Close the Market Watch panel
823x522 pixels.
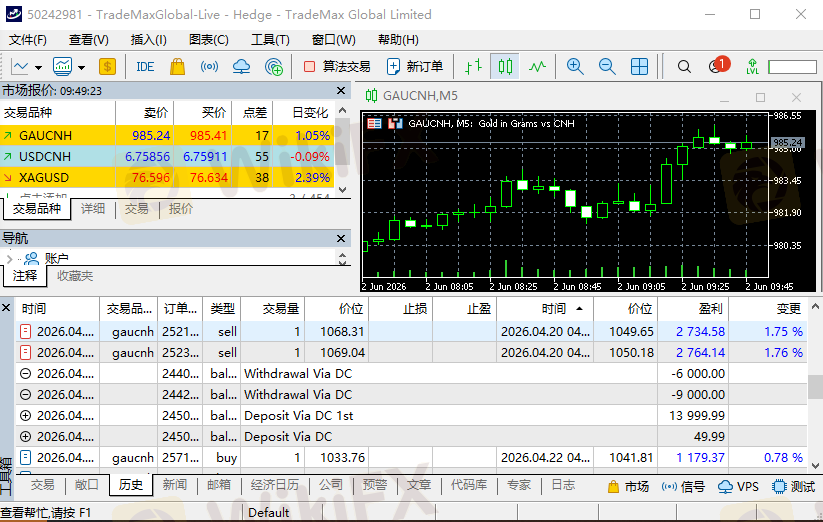click(x=341, y=91)
